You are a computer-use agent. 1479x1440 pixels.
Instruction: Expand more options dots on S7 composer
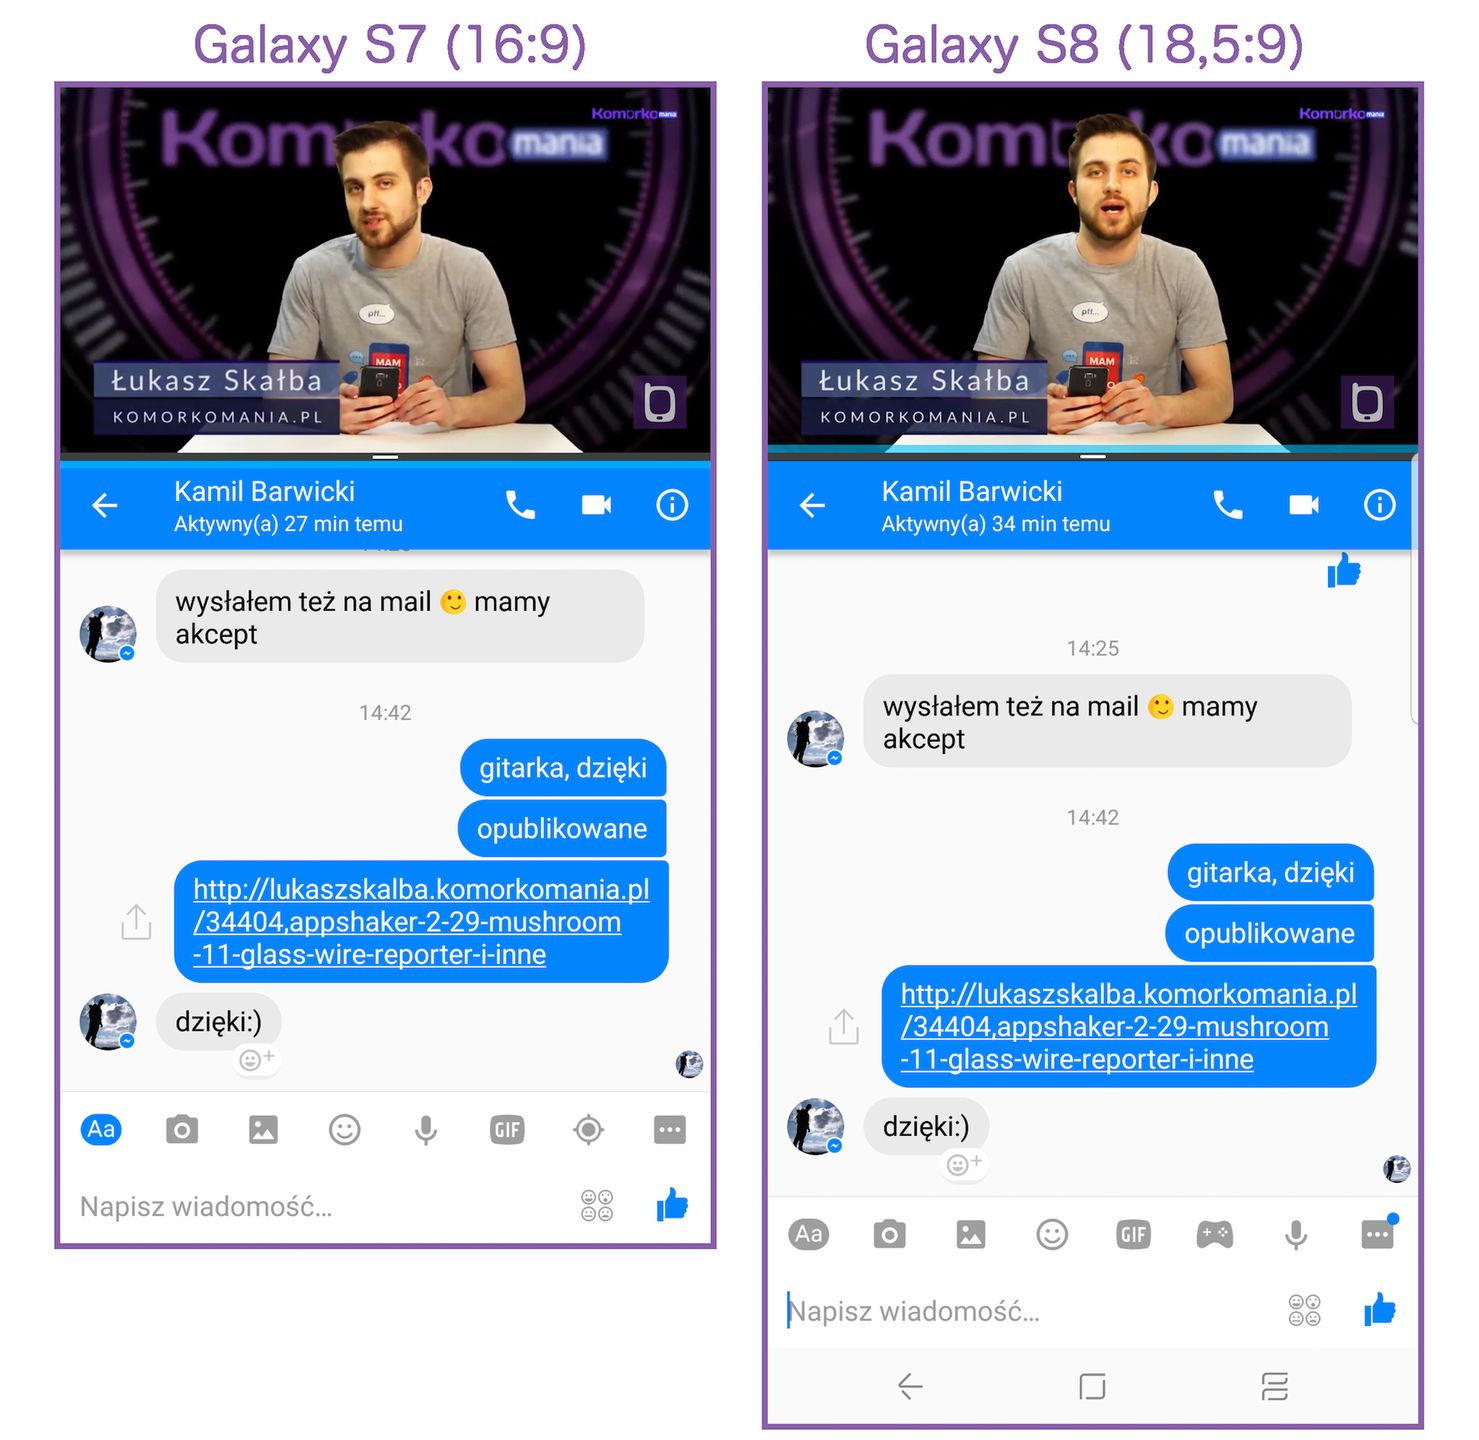tap(669, 1131)
